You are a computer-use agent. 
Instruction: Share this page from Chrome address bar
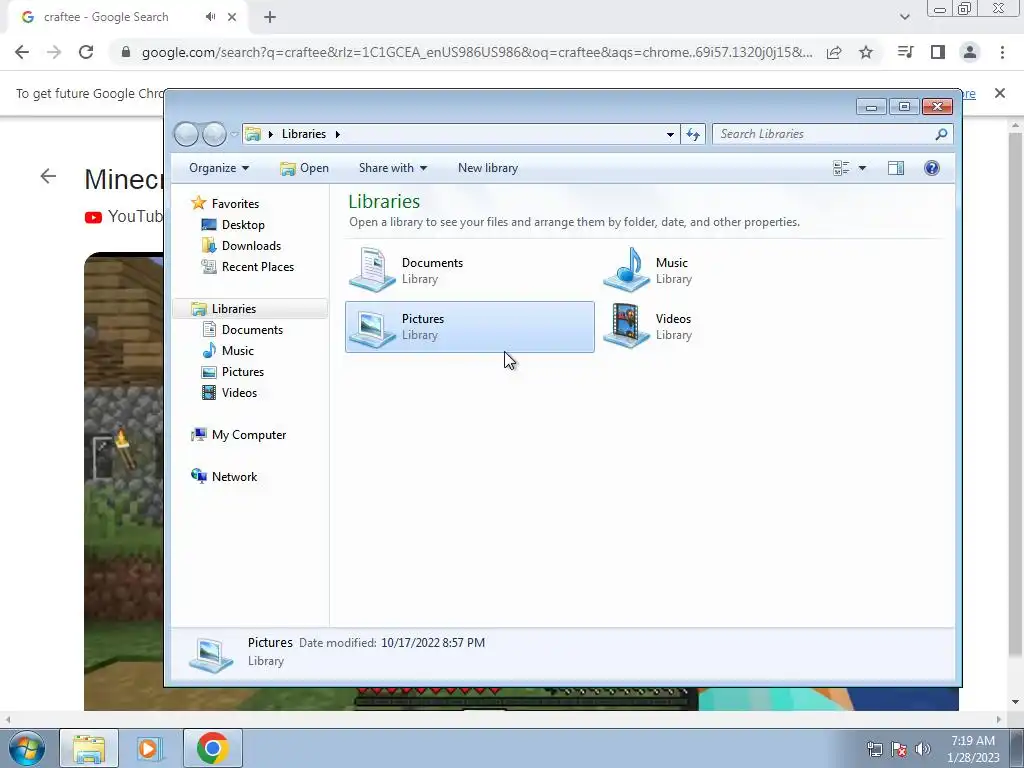pos(834,52)
